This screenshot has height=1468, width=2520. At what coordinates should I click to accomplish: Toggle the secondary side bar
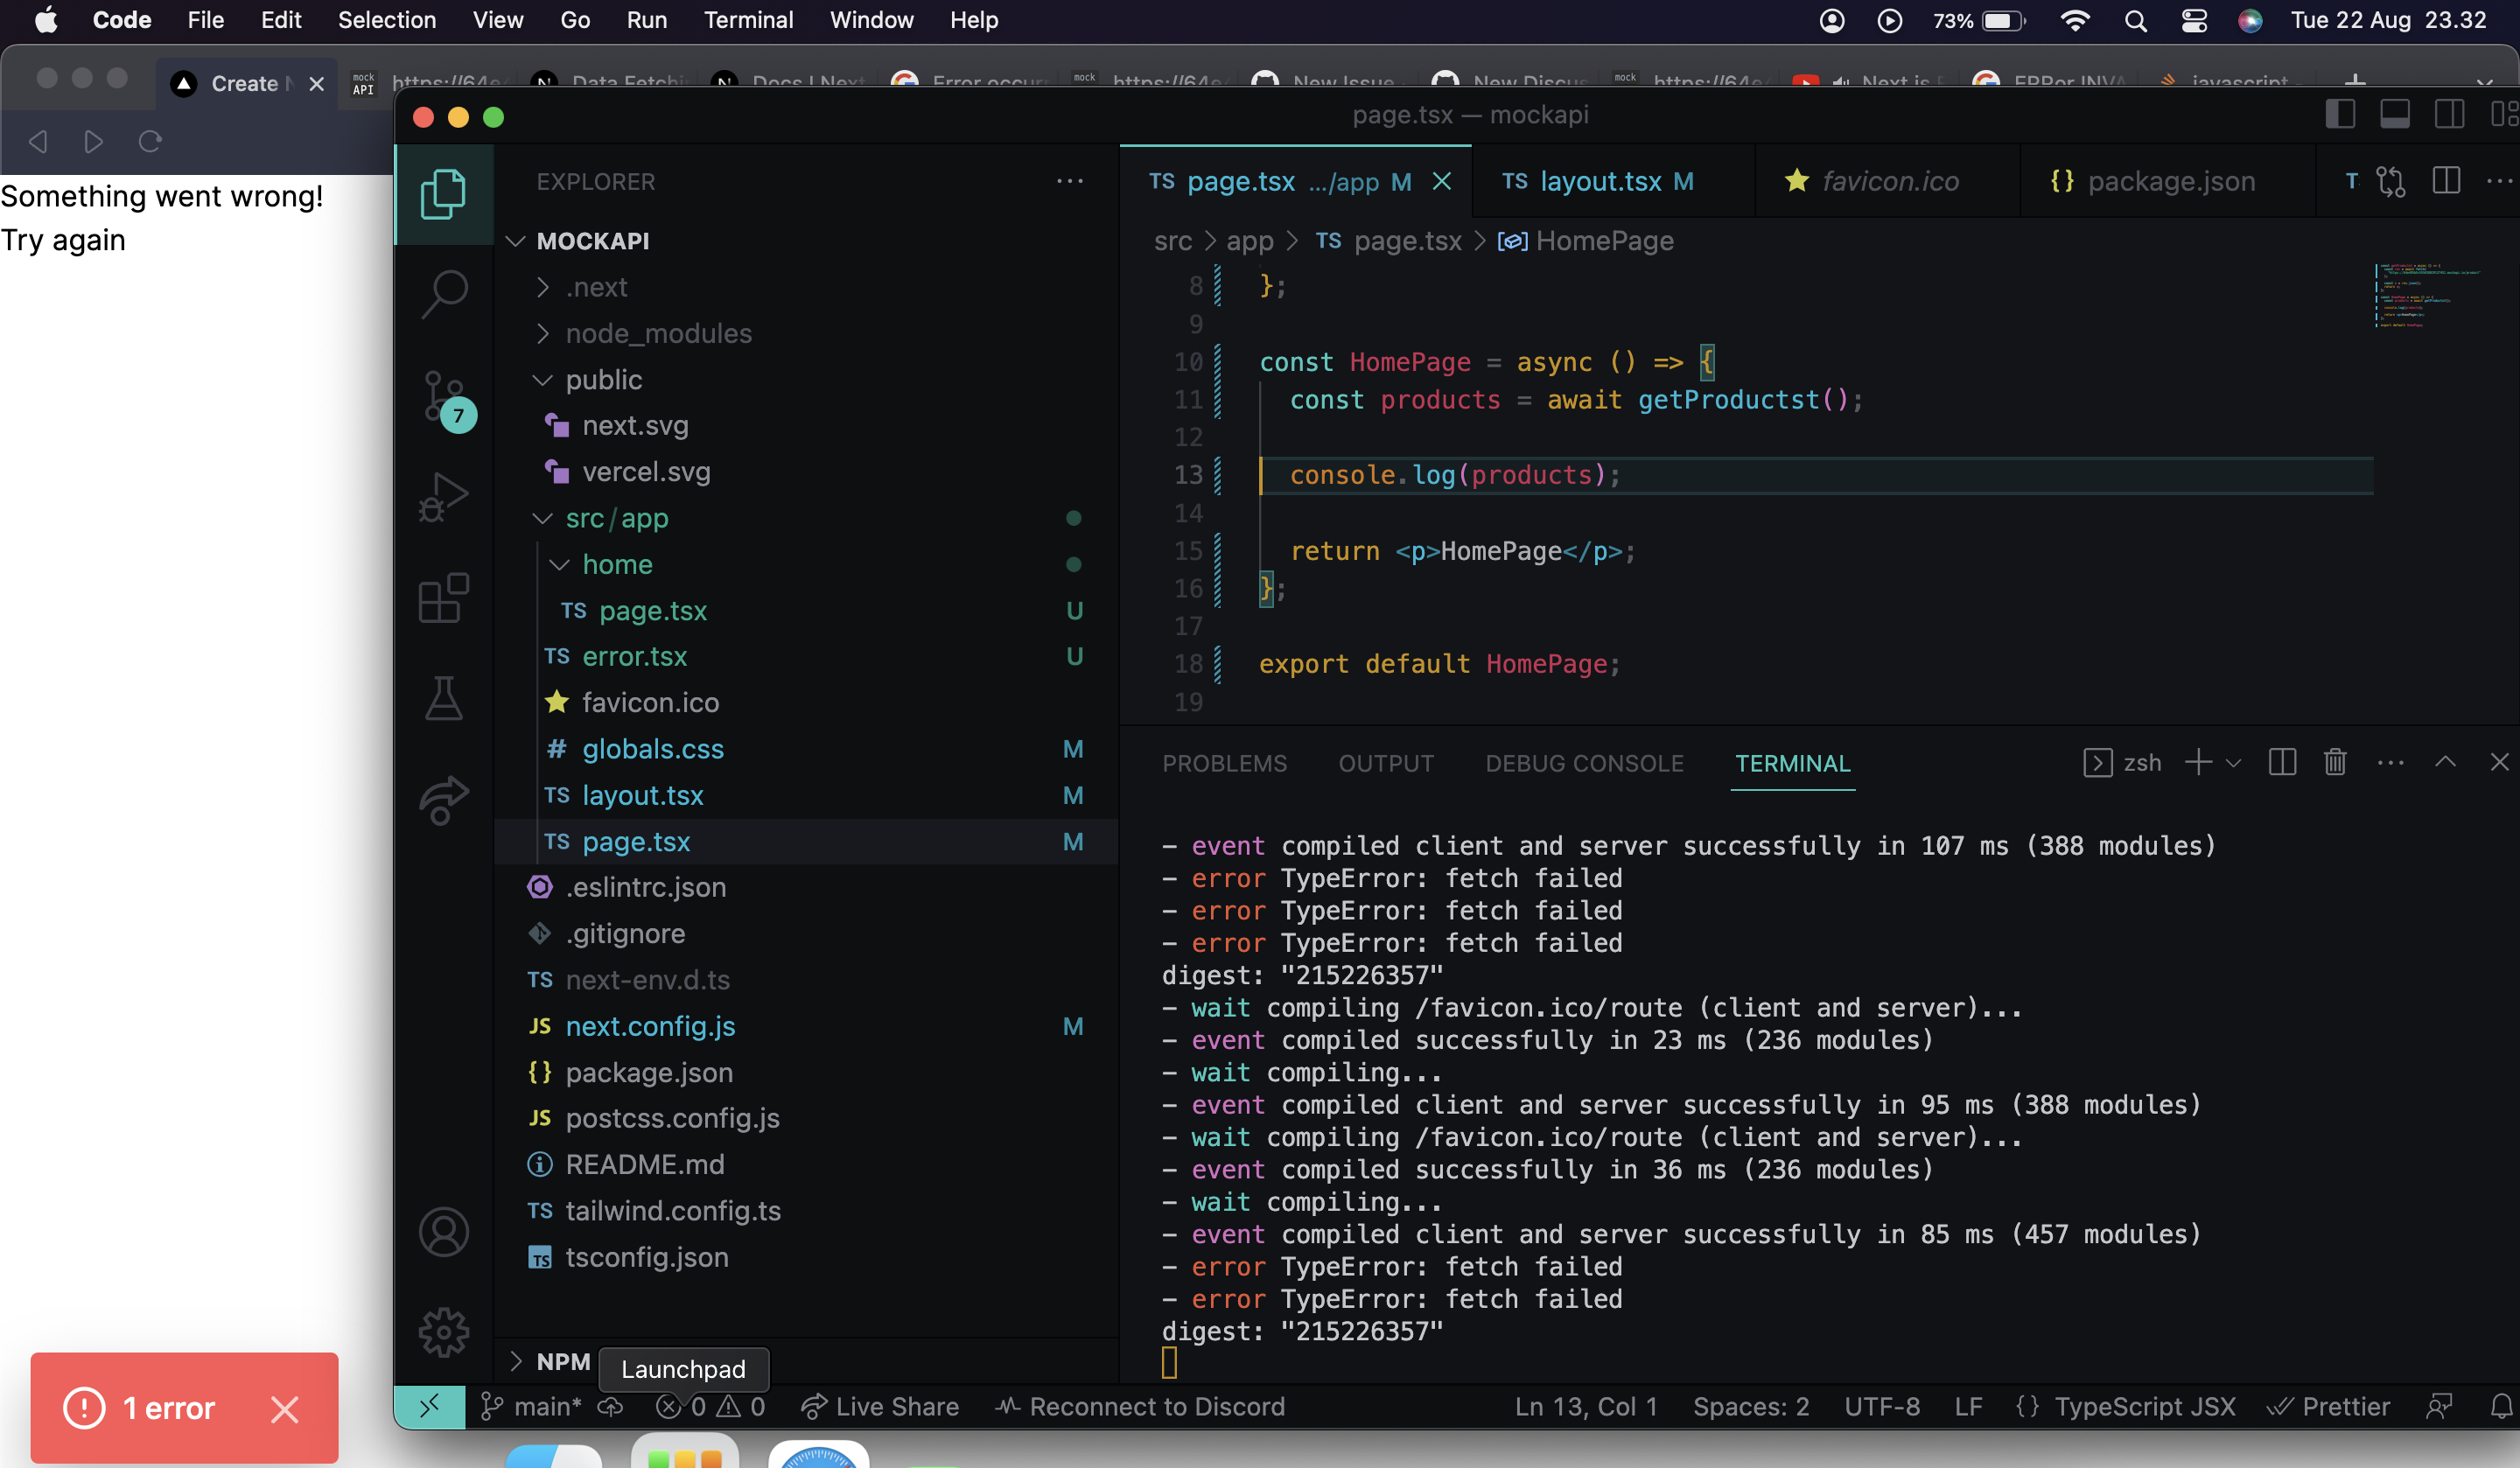coord(2449,114)
